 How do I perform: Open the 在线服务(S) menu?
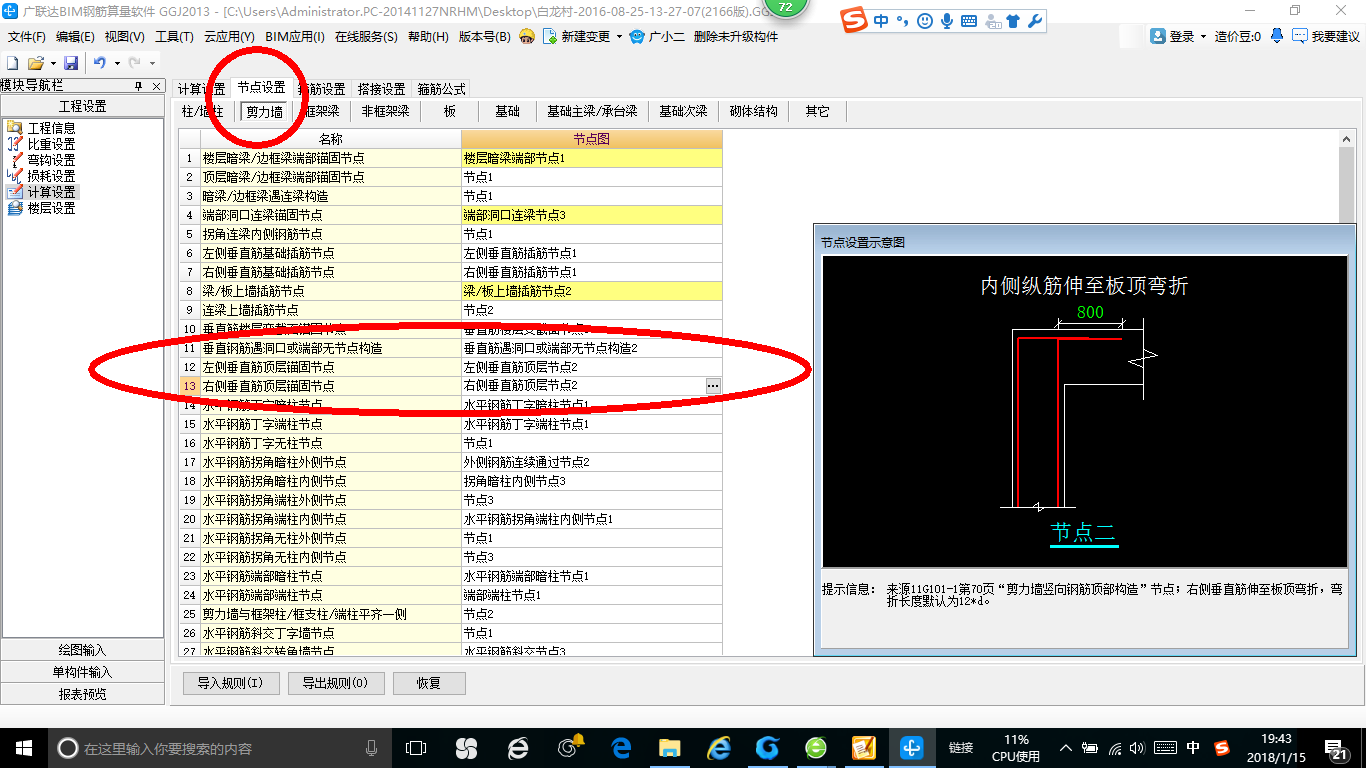(x=368, y=36)
